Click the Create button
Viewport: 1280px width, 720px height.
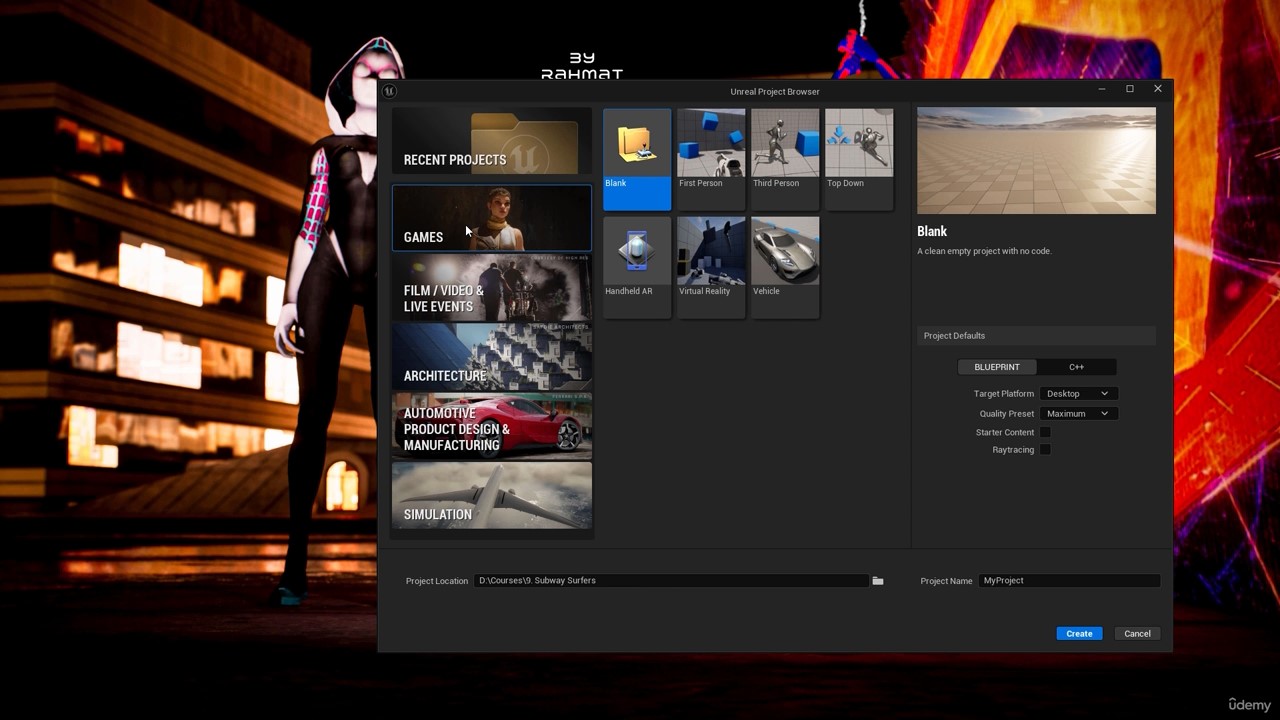[1079, 633]
